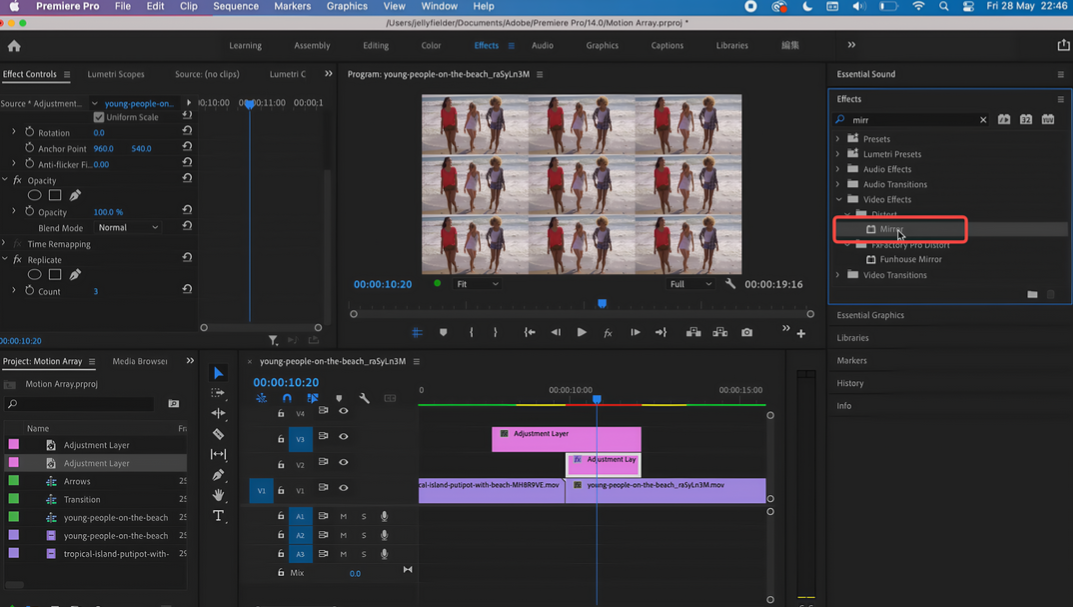Click the pink label swatch of Adjustment Layer
The height and width of the screenshot is (607, 1073).
[14, 445]
